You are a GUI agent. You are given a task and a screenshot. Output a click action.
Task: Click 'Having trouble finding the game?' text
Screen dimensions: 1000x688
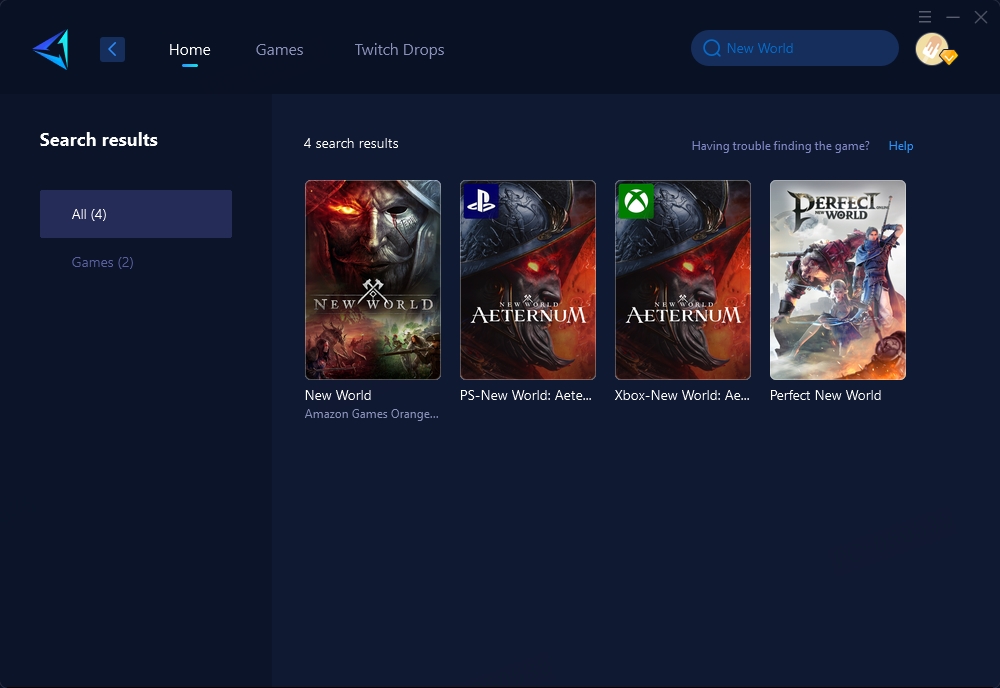[x=780, y=146]
